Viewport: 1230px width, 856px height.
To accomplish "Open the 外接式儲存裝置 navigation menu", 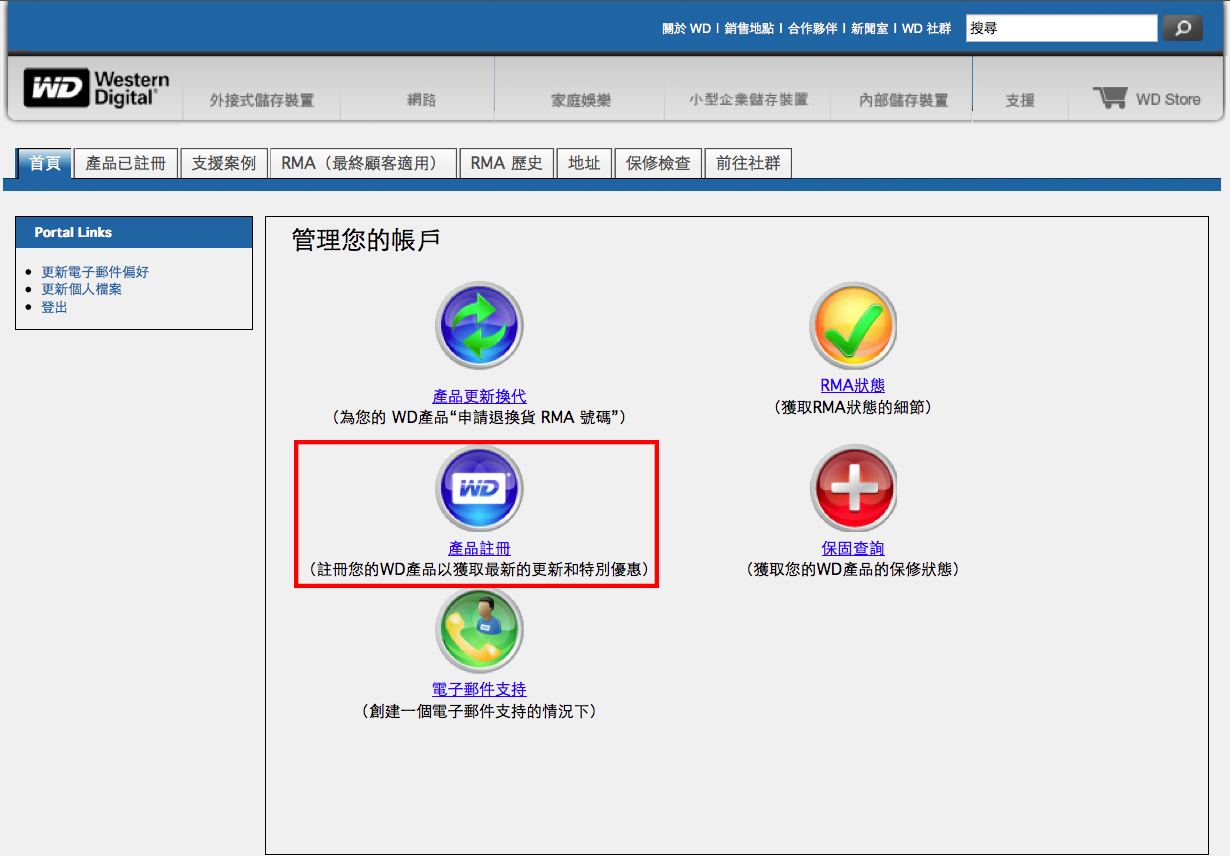I will (262, 100).
